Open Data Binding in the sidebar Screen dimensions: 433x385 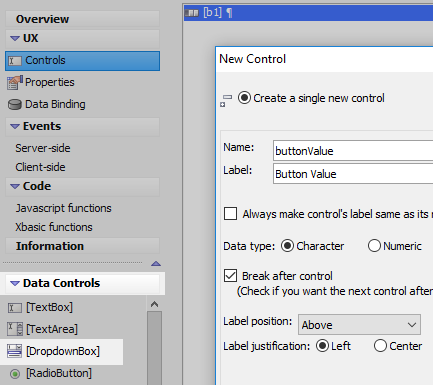pyautogui.click(x=55, y=104)
